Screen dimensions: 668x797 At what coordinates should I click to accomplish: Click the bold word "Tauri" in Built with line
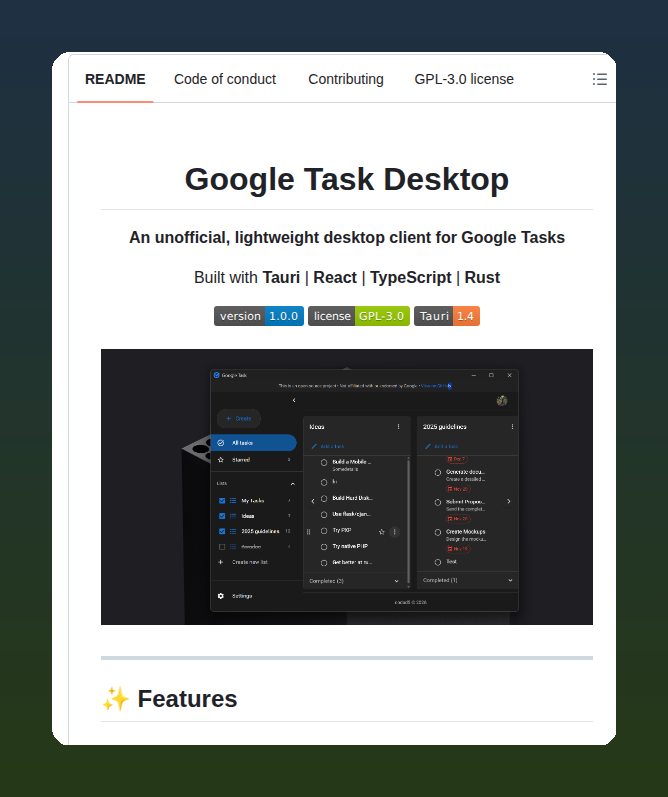point(281,278)
